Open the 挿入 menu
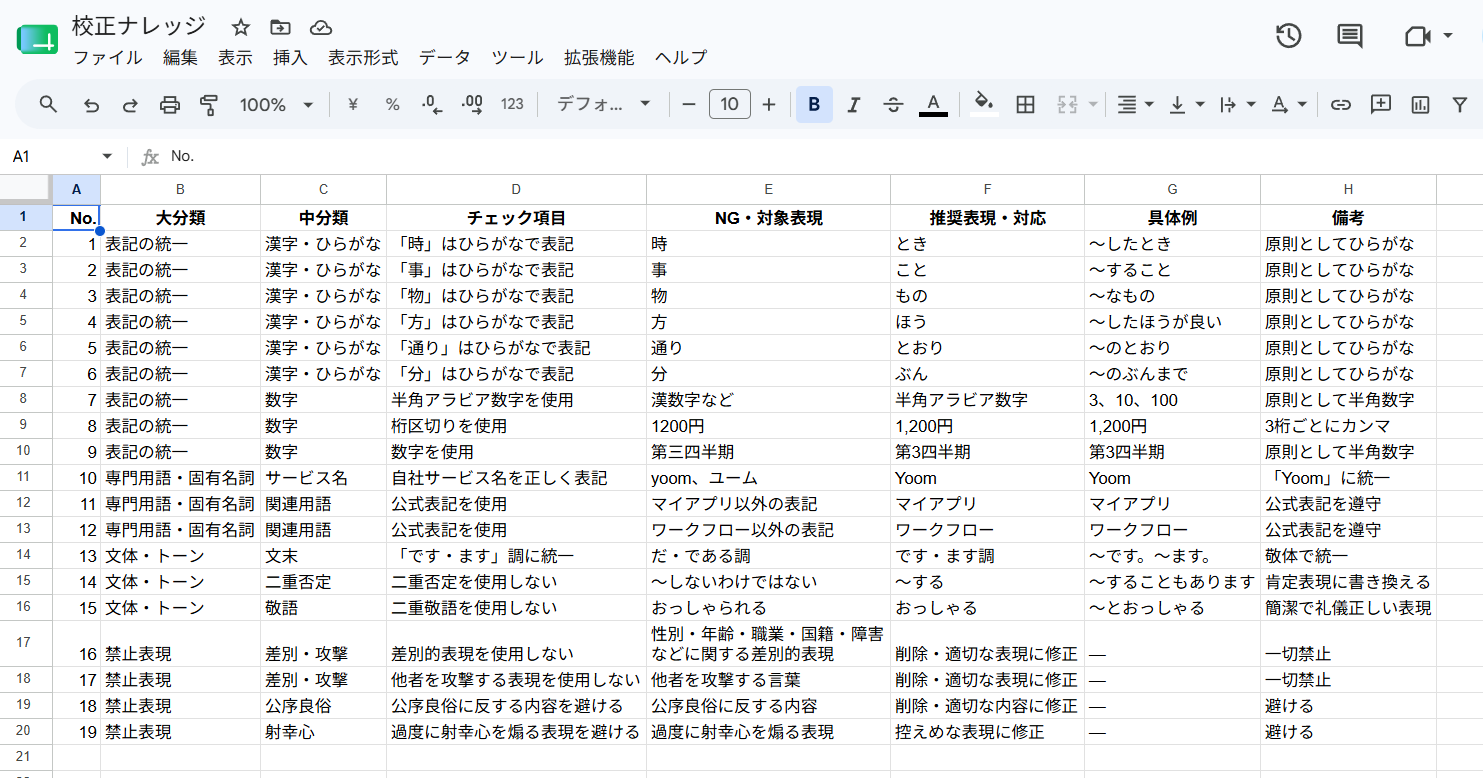The height and width of the screenshot is (778, 1483). pos(290,58)
